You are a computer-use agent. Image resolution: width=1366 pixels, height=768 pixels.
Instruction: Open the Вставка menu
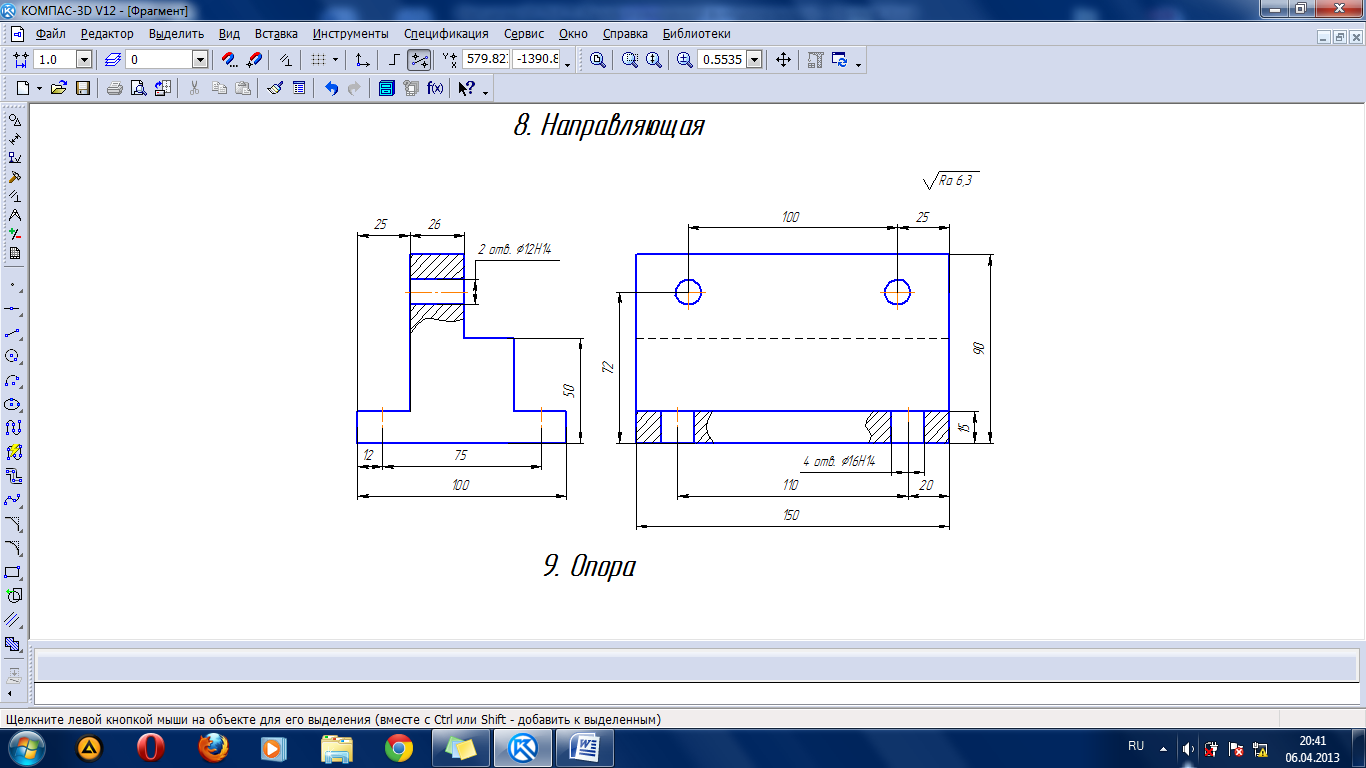(x=276, y=34)
